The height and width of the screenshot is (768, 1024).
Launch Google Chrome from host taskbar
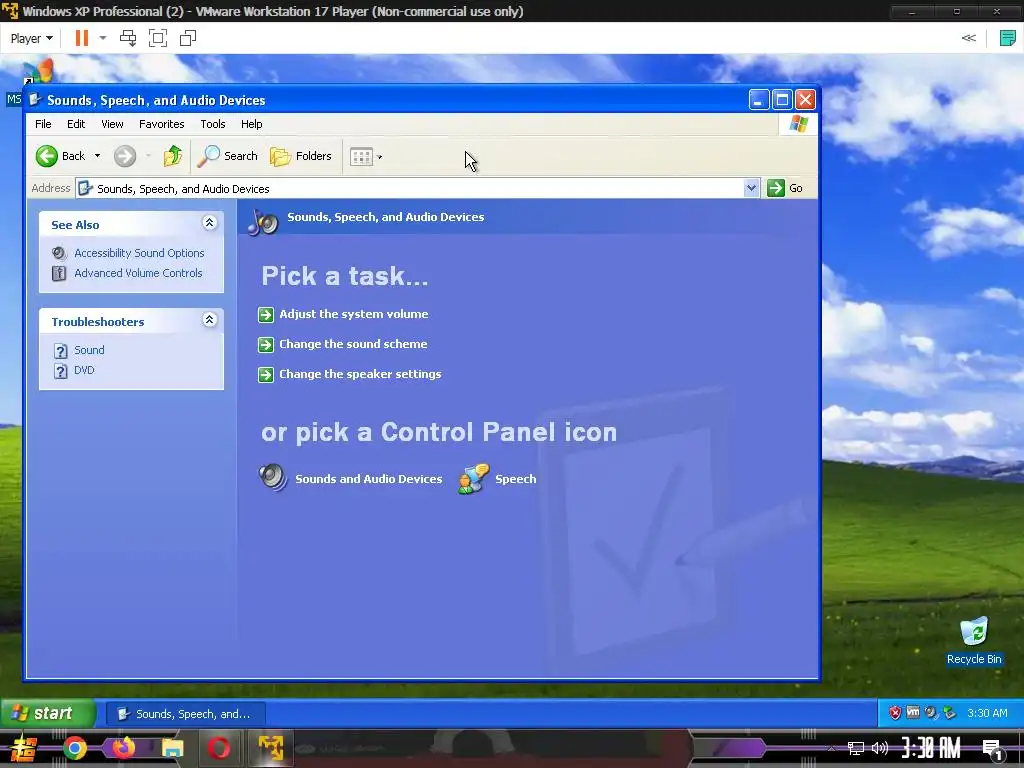pos(75,748)
